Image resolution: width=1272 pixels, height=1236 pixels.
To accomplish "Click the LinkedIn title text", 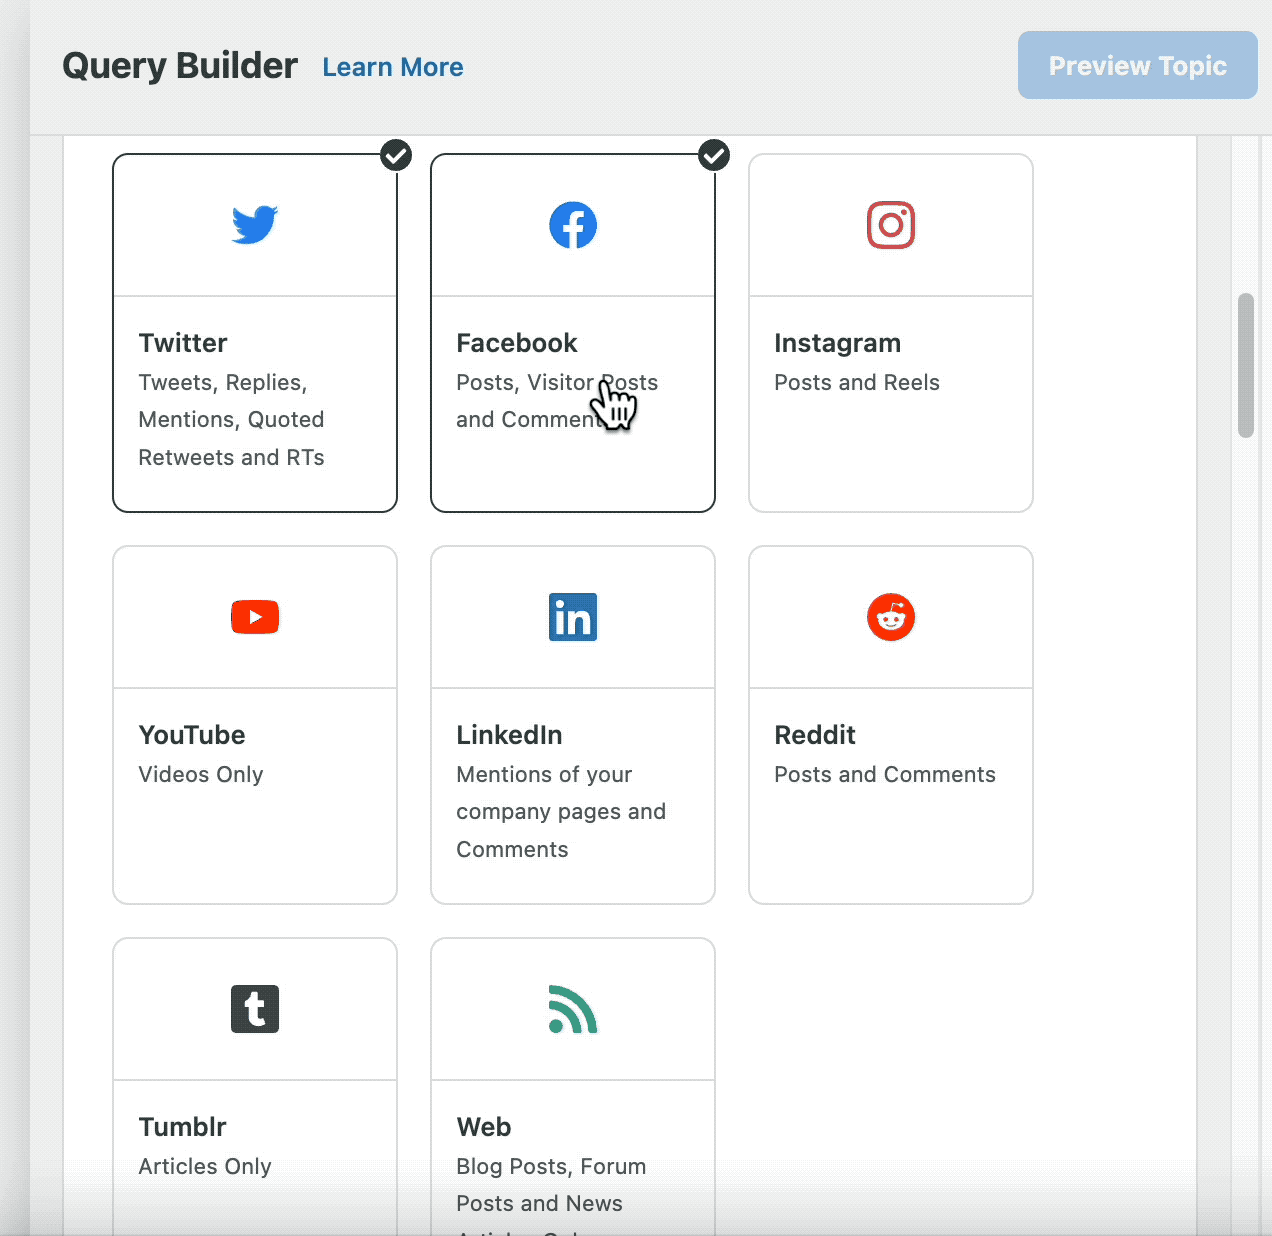I will (x=509, y=735).
